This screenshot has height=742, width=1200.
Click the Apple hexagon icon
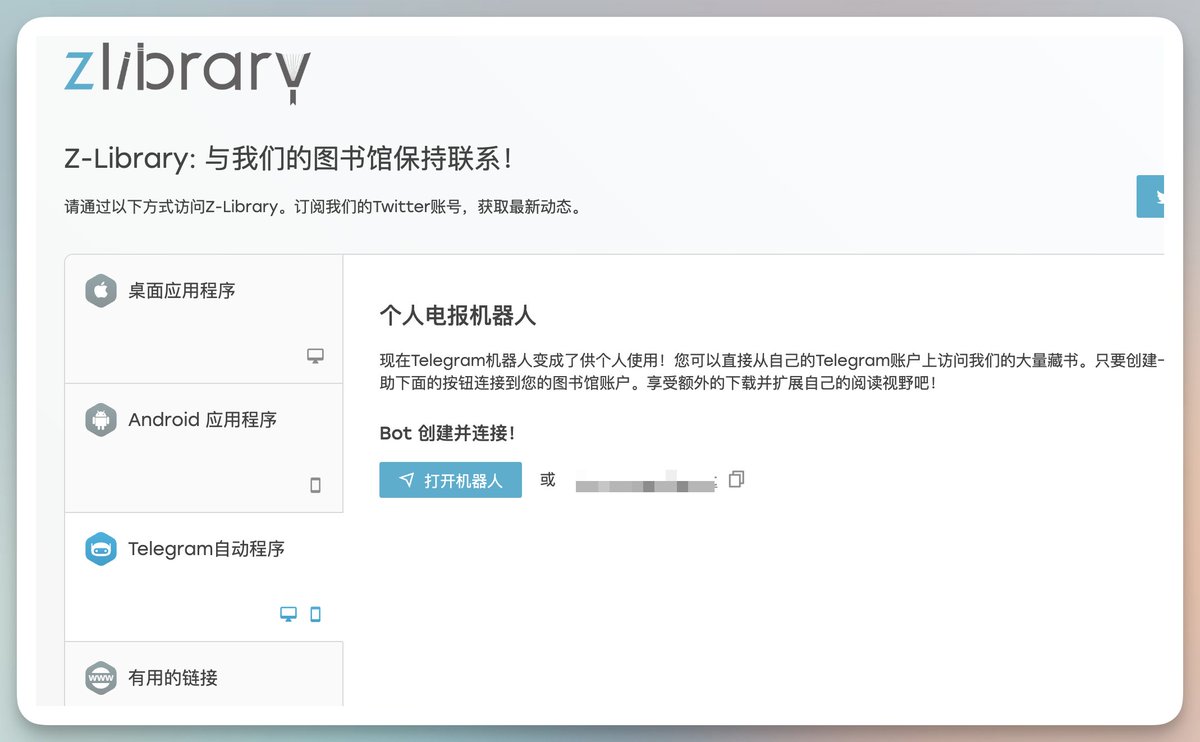click(x=101, y=291)
